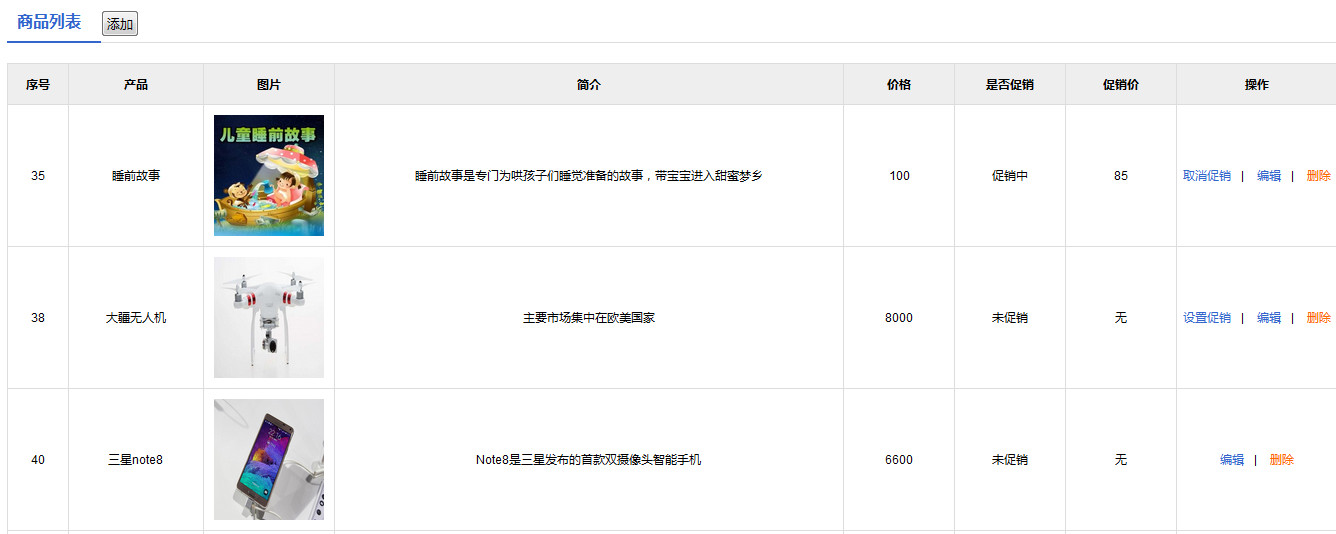Click 无 promo price in 大疆无人机 row
Screen dimensions: 1336x534
pyautogui.click(x=1121, y=318)
